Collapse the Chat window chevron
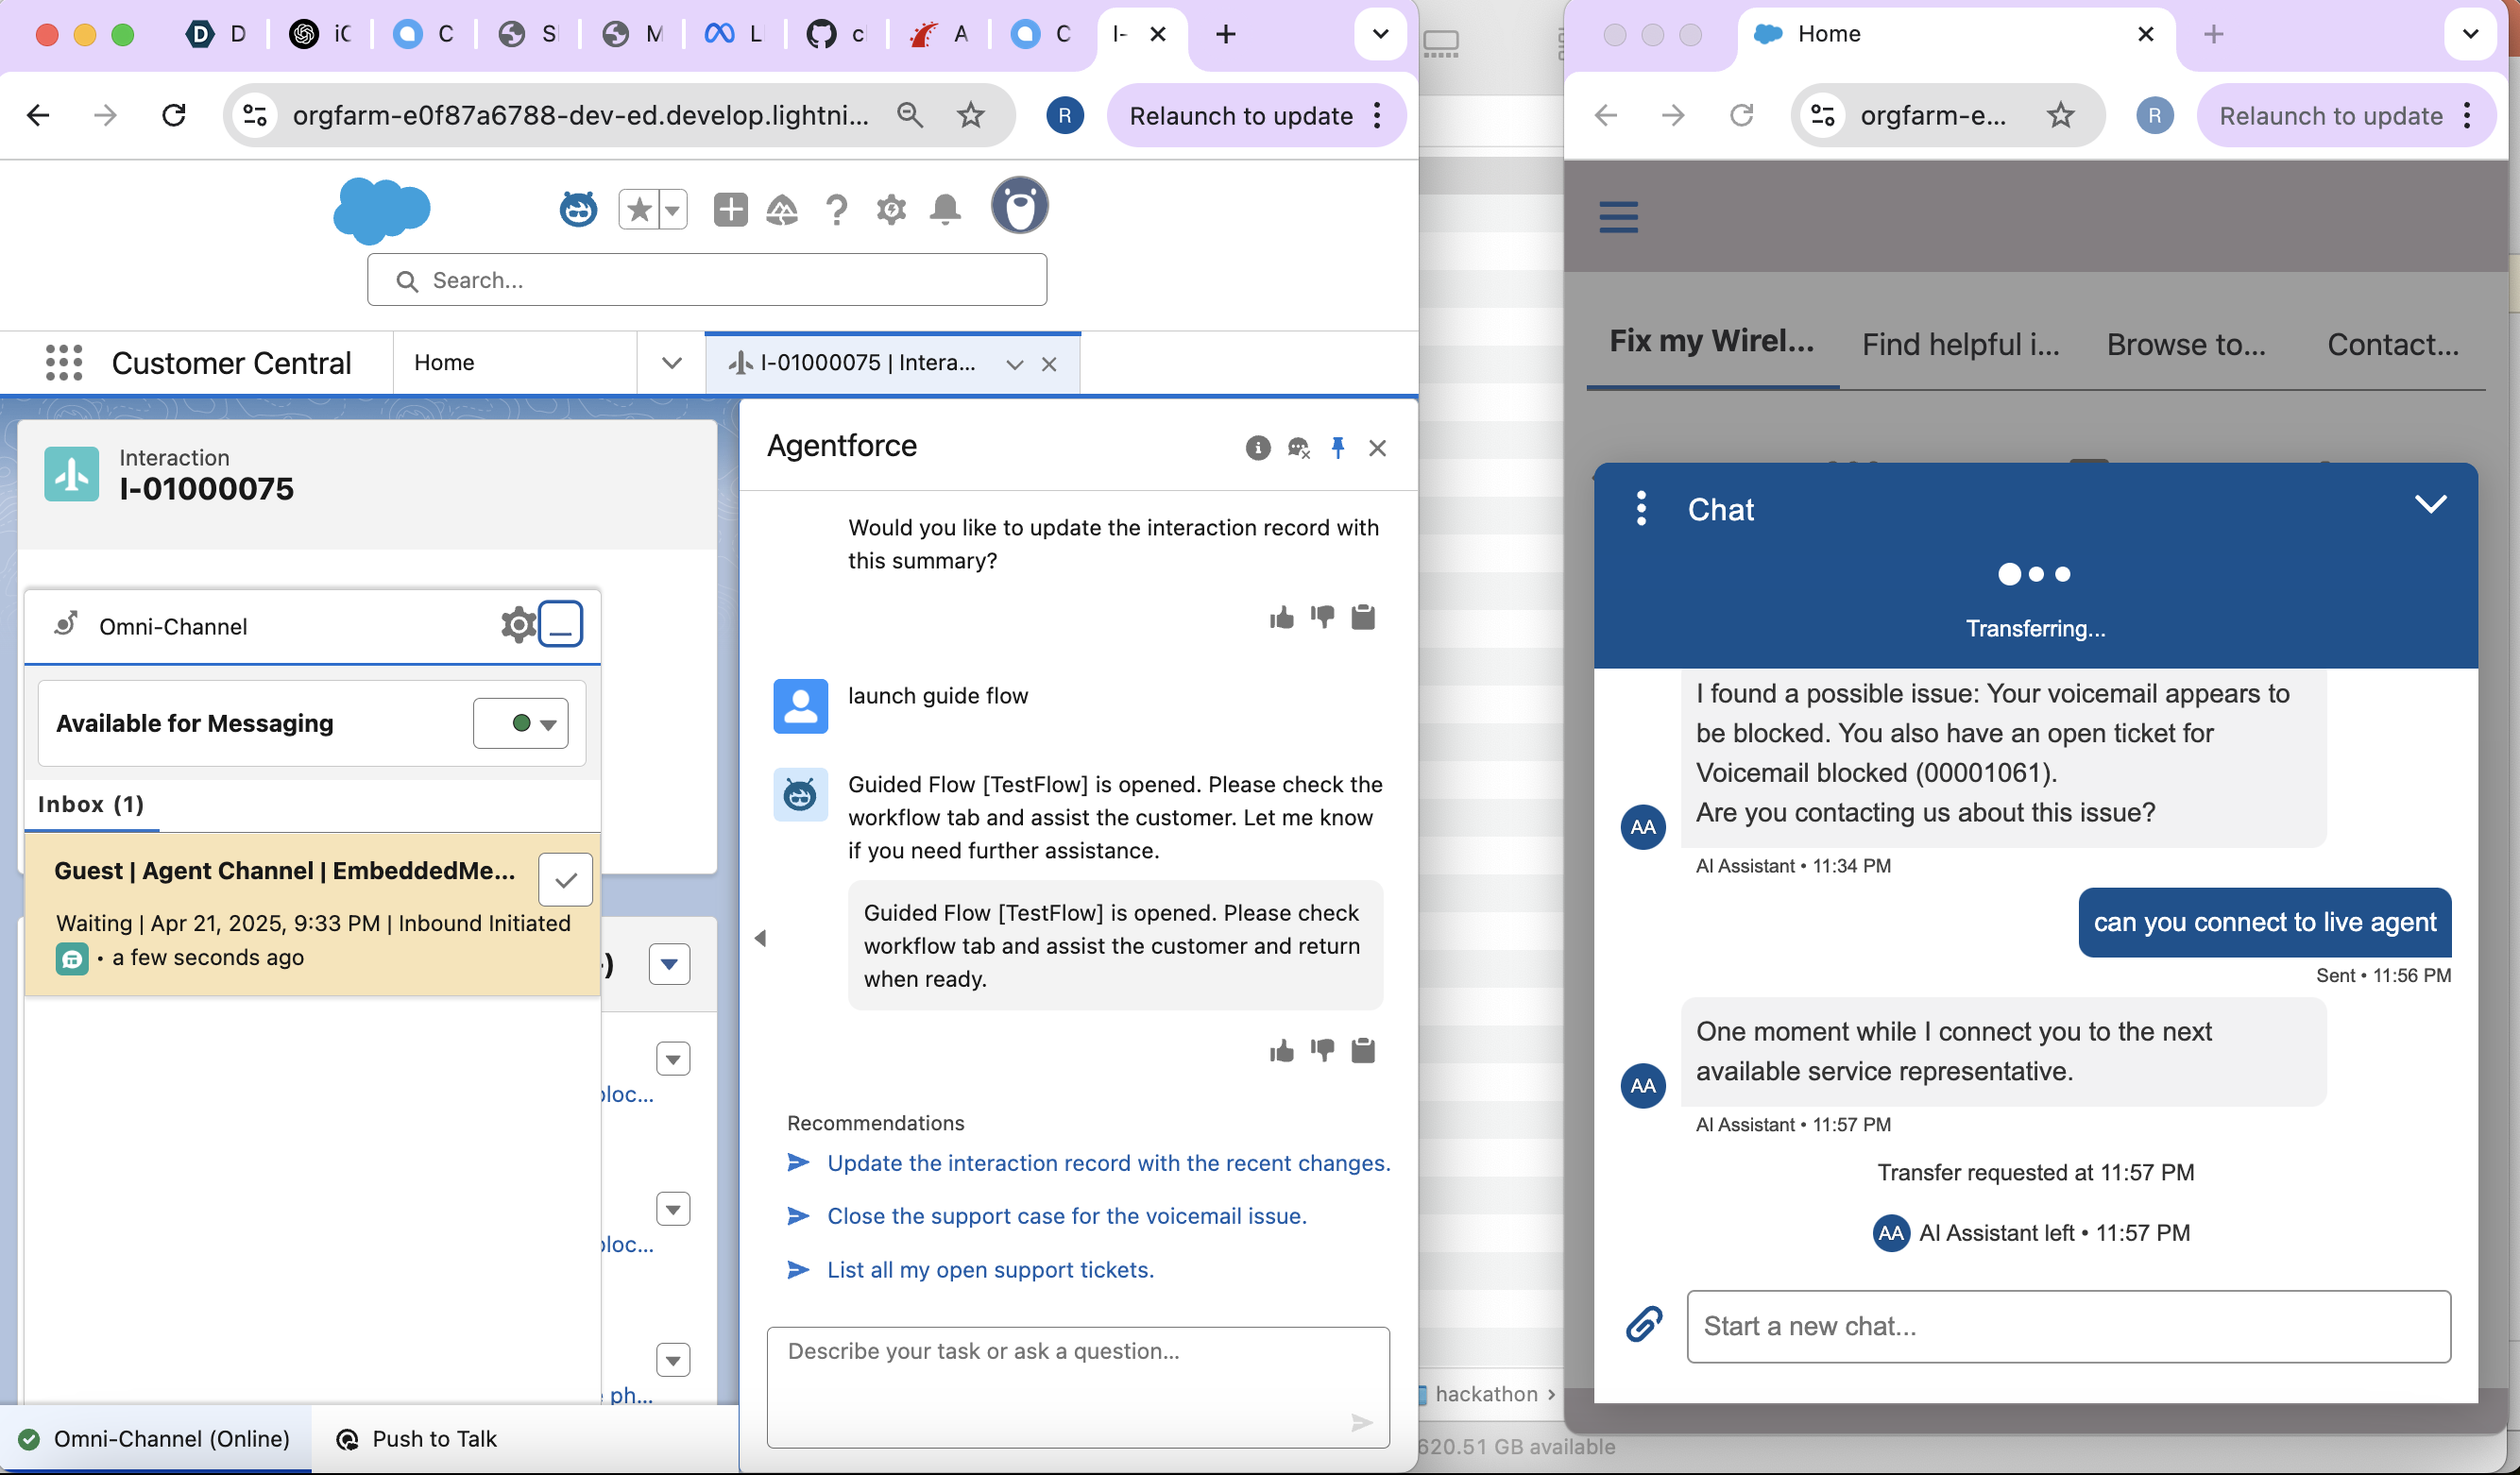Image resolution: width=2520 pixels, height=1475 pixels. (x=2430, y=505)
